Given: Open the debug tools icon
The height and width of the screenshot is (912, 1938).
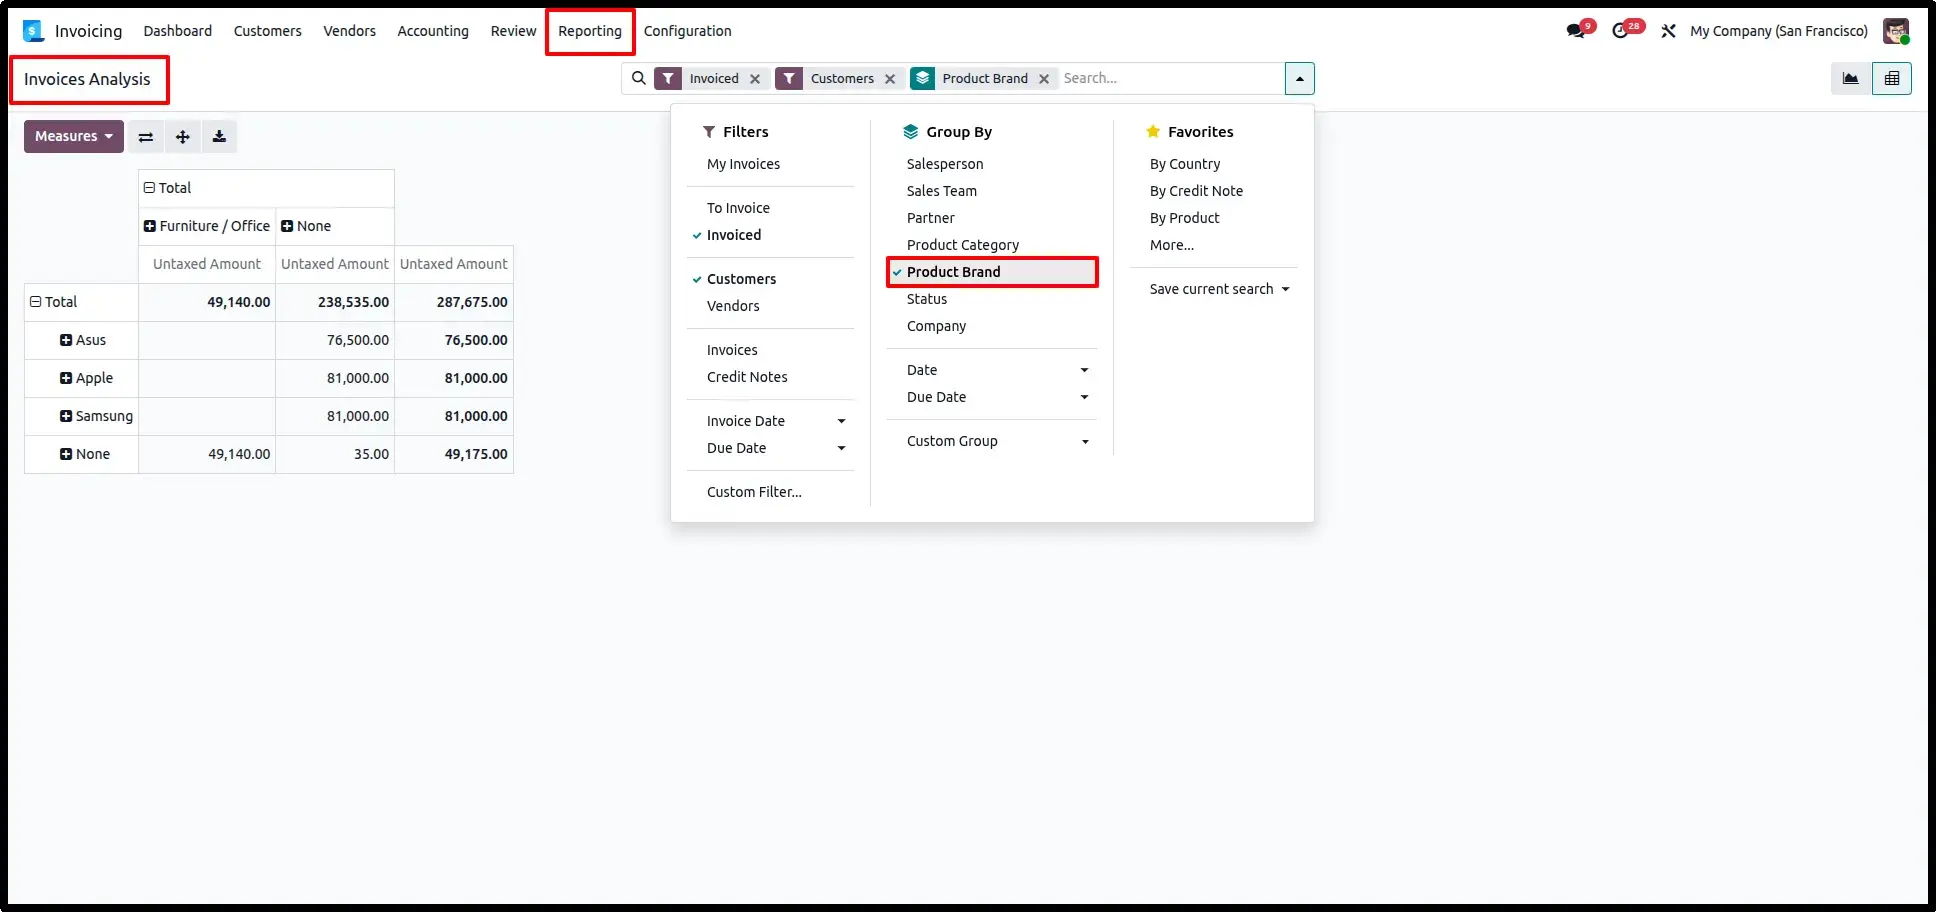Looking at the screenshot, I should point(1668,31).
